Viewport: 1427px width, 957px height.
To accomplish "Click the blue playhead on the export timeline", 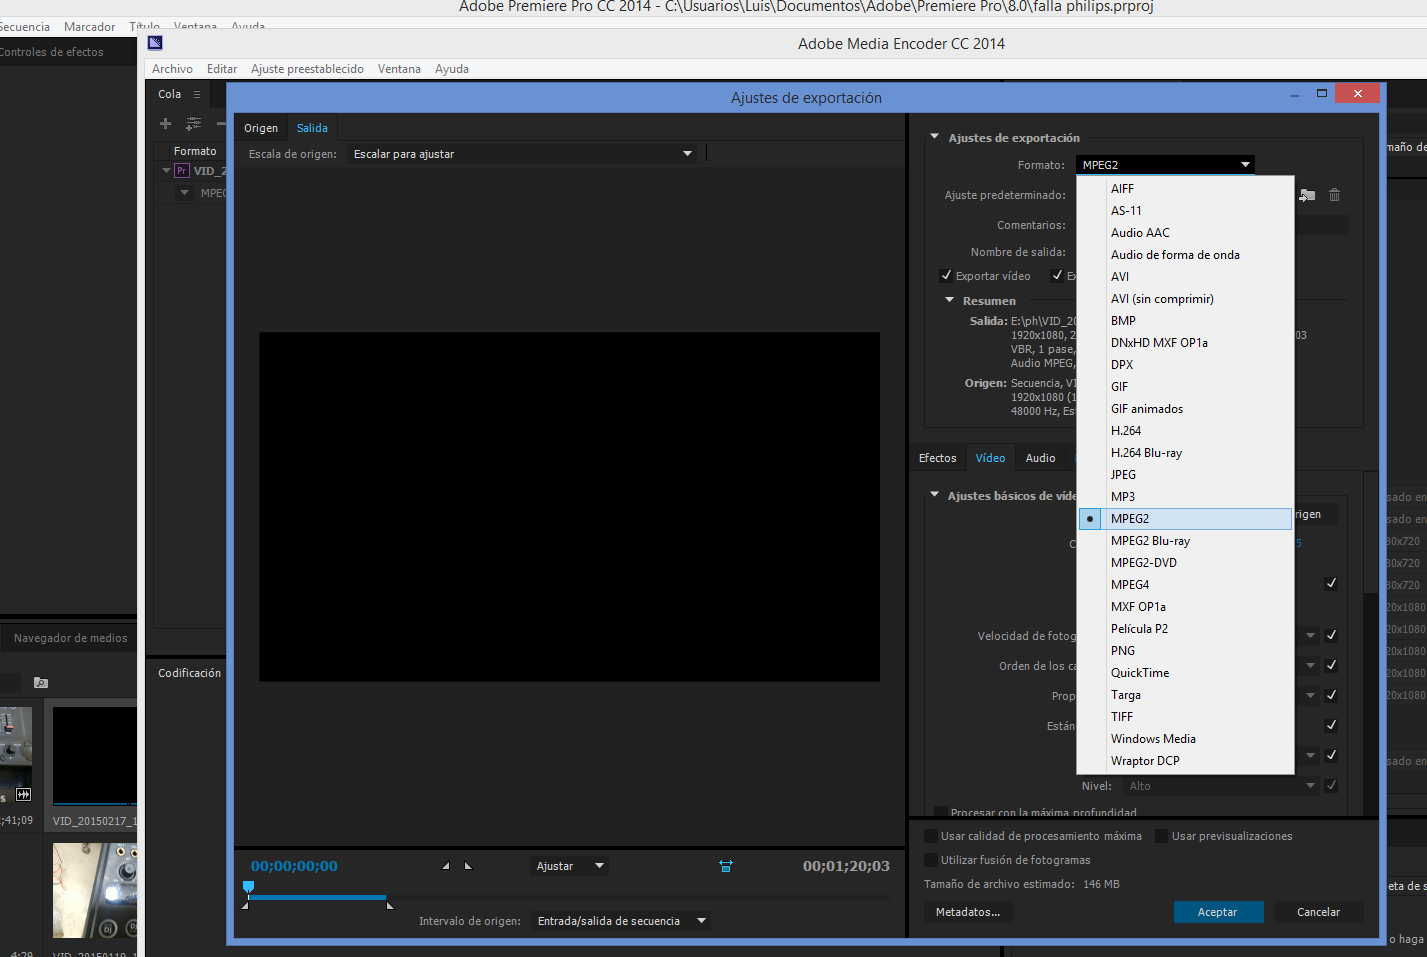I will point(249,886).
